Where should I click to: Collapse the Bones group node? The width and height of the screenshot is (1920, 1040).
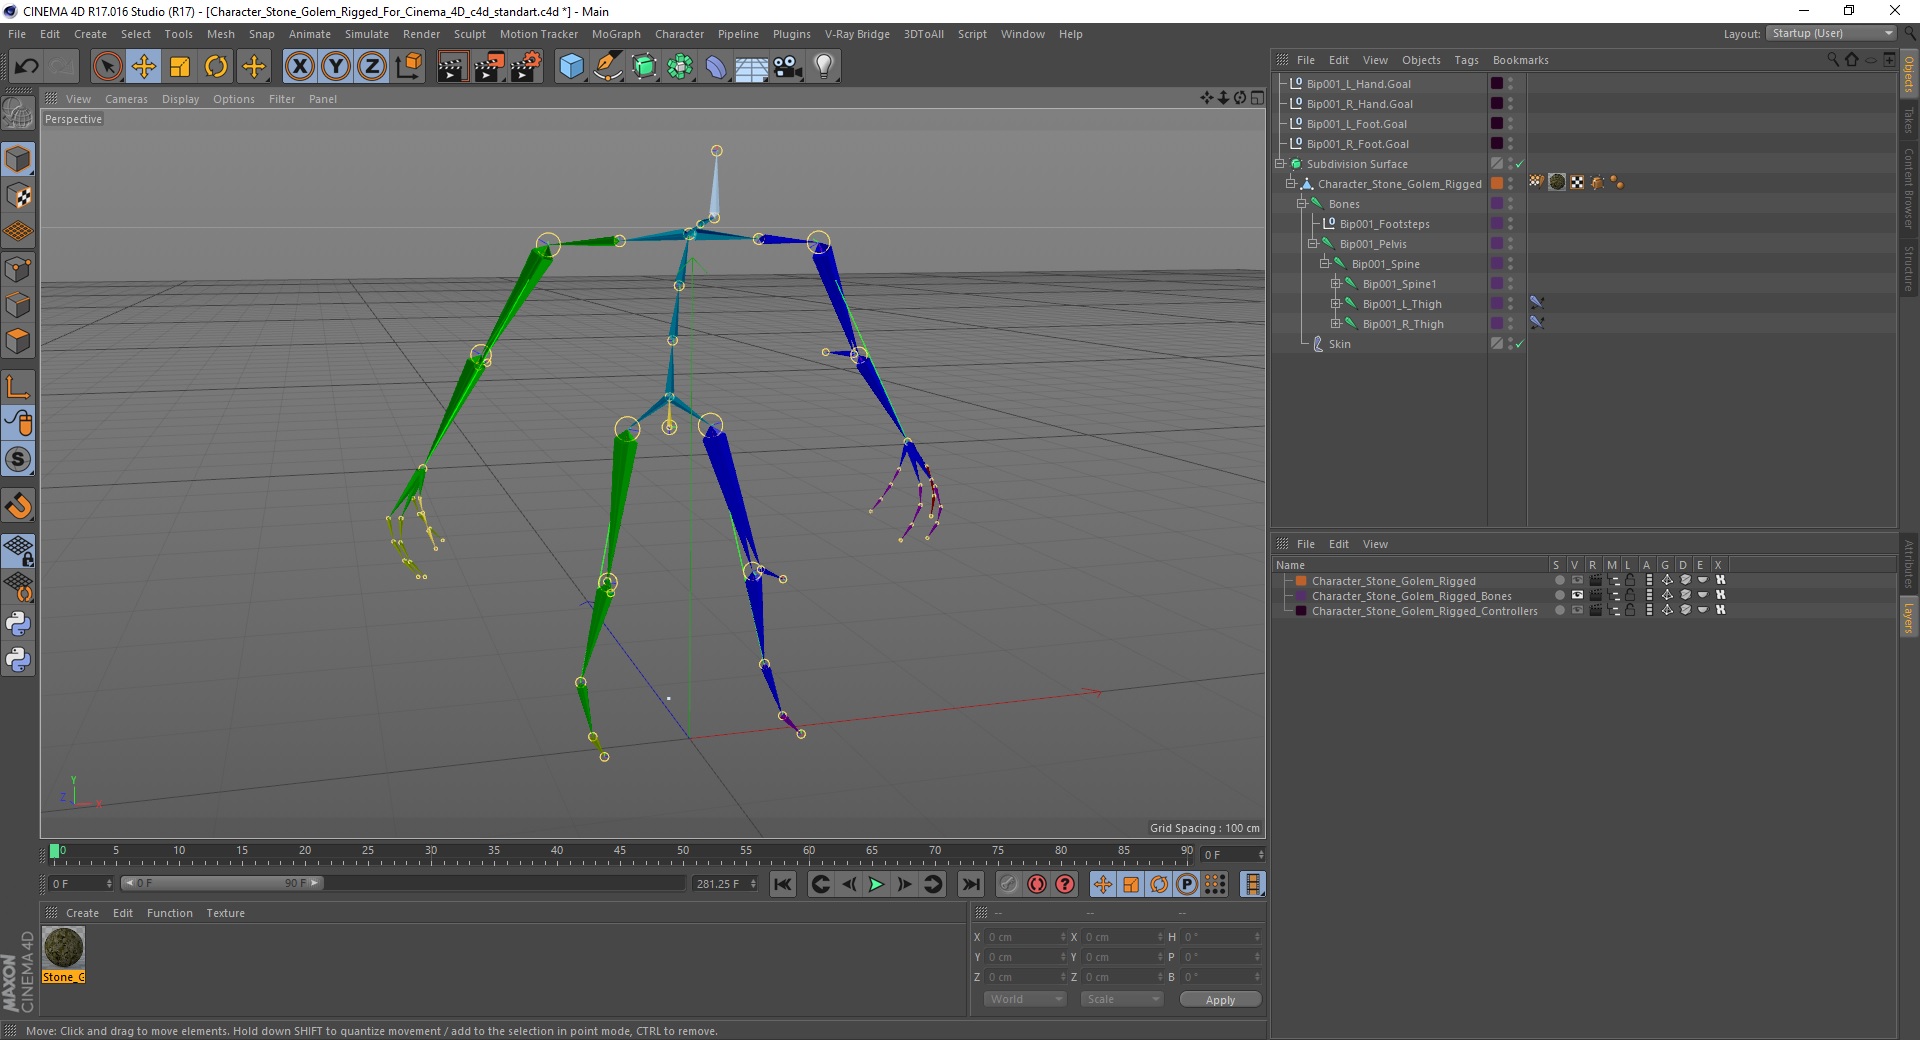(1302, 204)
